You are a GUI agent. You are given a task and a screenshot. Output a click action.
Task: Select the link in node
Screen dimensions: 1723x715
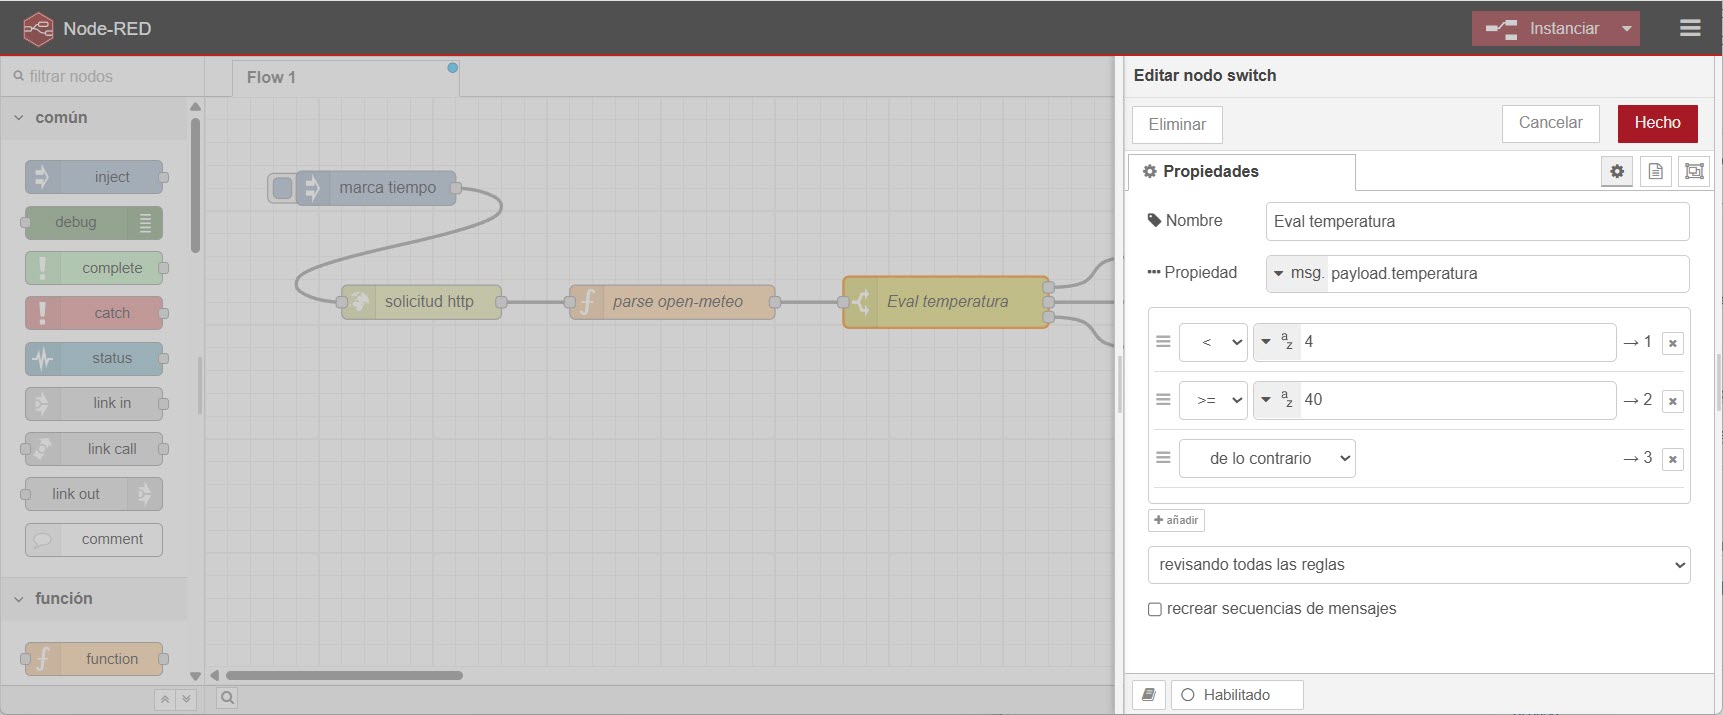[94, 403]
